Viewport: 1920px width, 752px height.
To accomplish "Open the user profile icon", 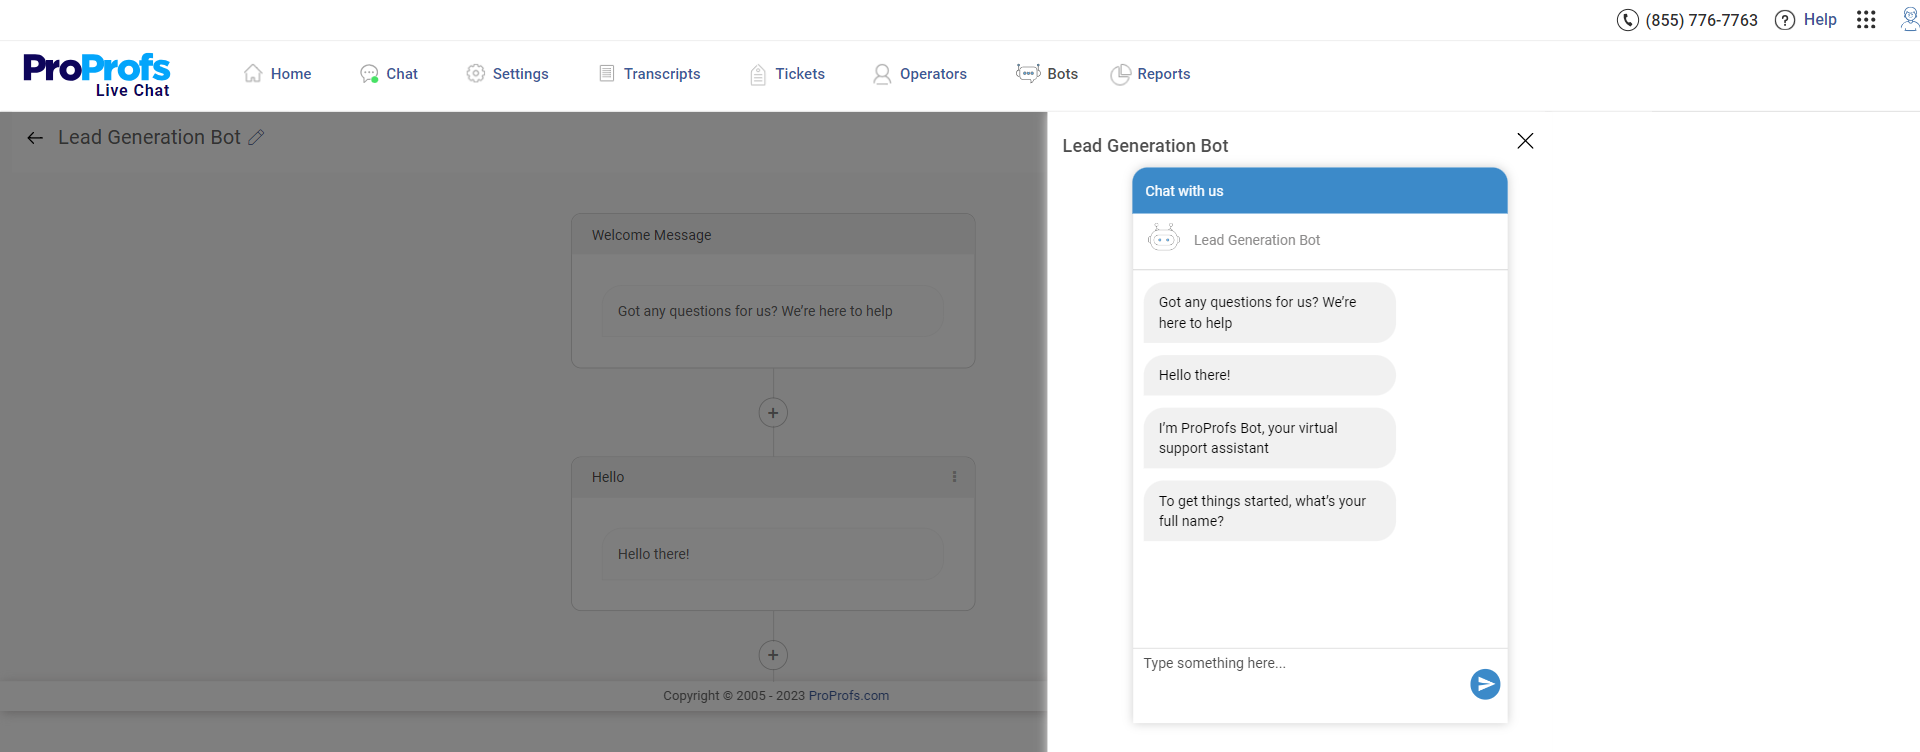I will click(1908, 20).
